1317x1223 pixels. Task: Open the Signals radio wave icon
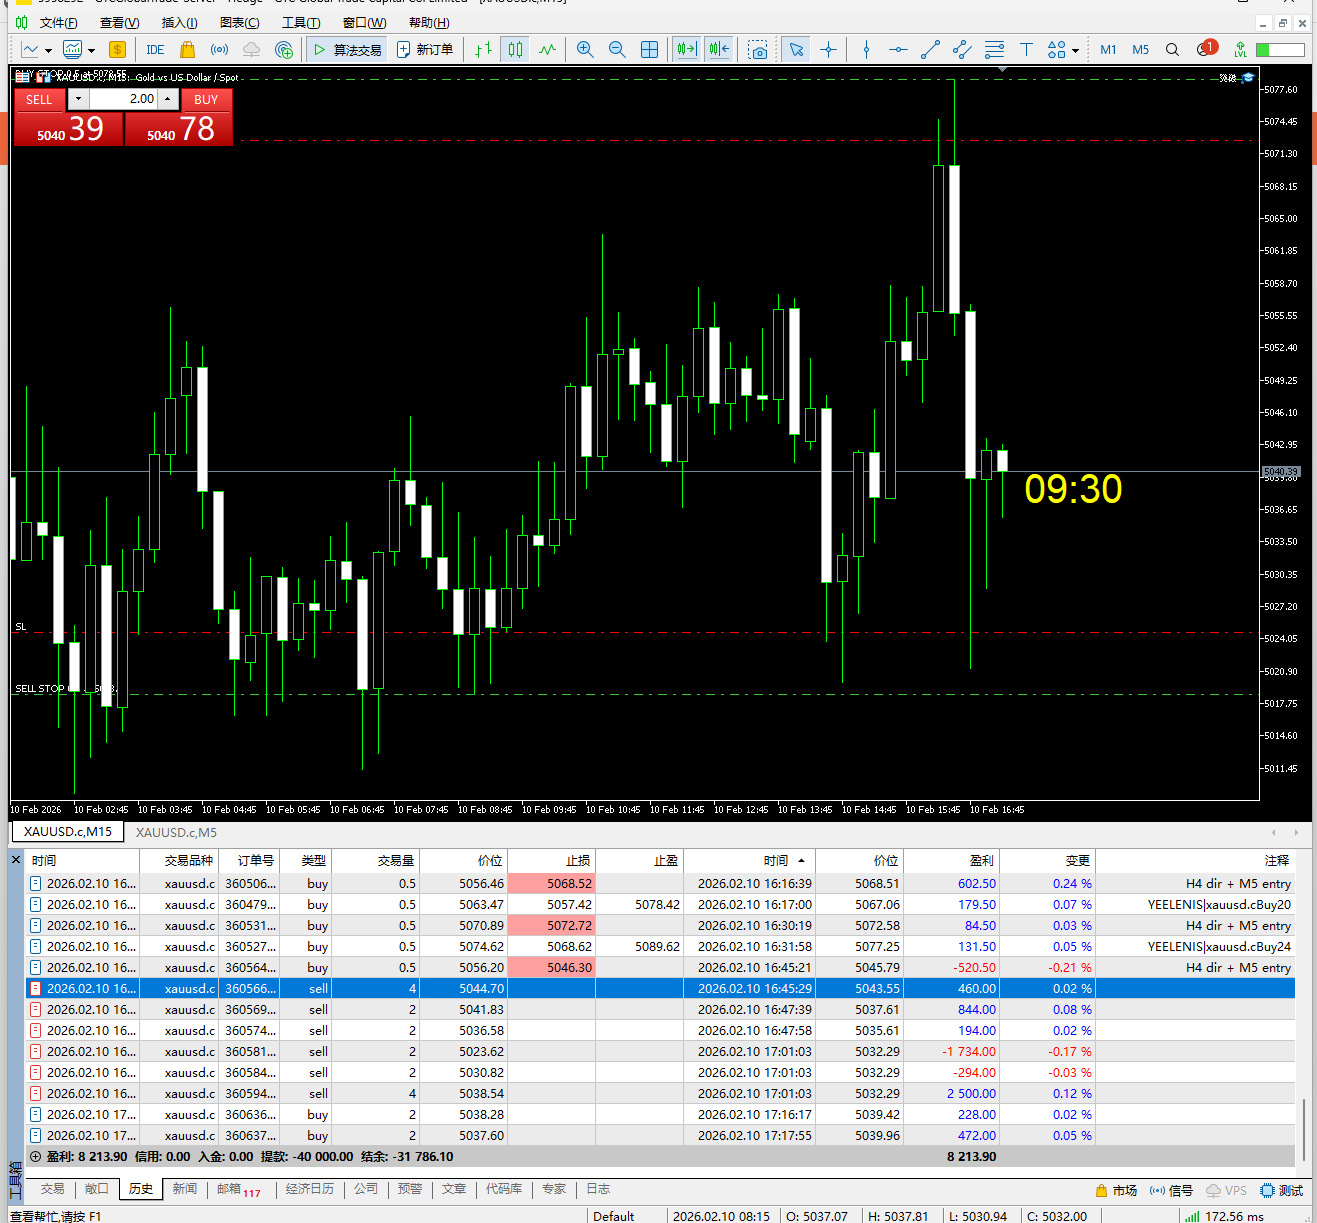(x=219, y=49)
